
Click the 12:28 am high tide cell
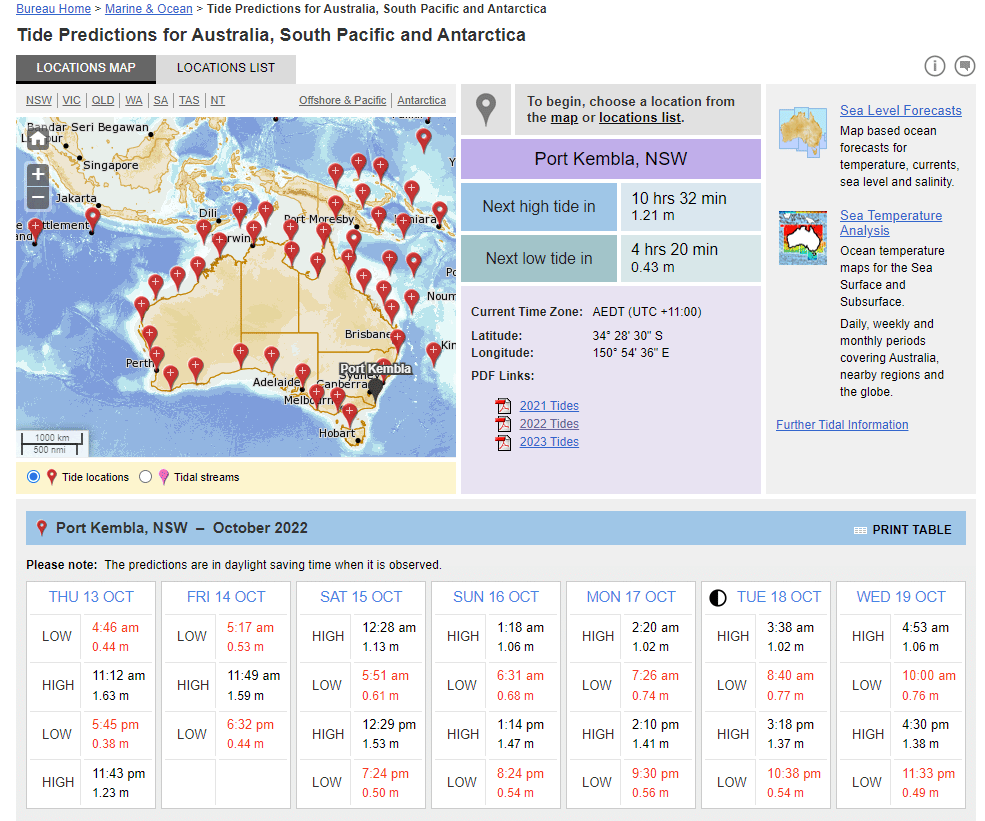389,637
